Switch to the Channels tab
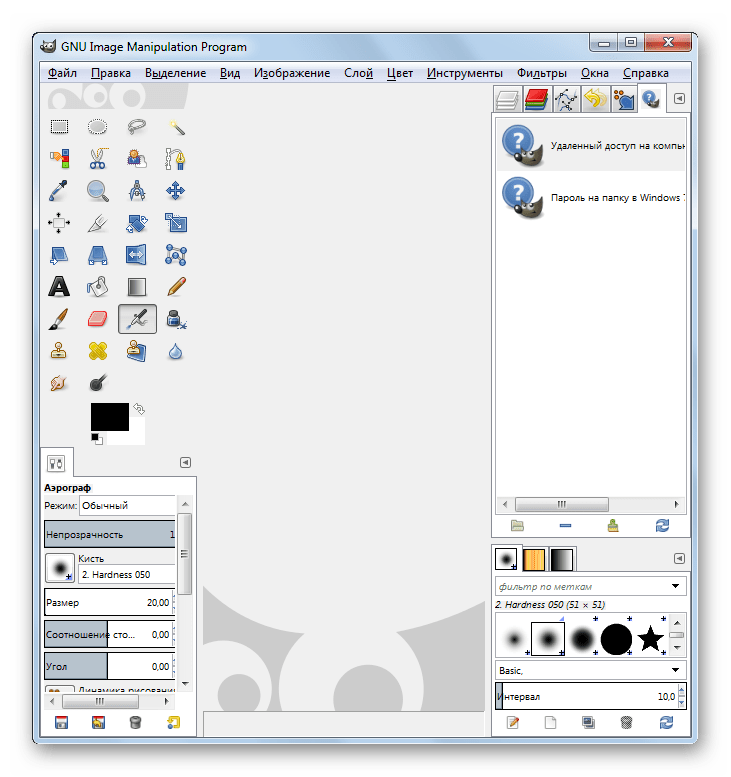The height and width of the screenshot is (777, 731). click(536, 100)
